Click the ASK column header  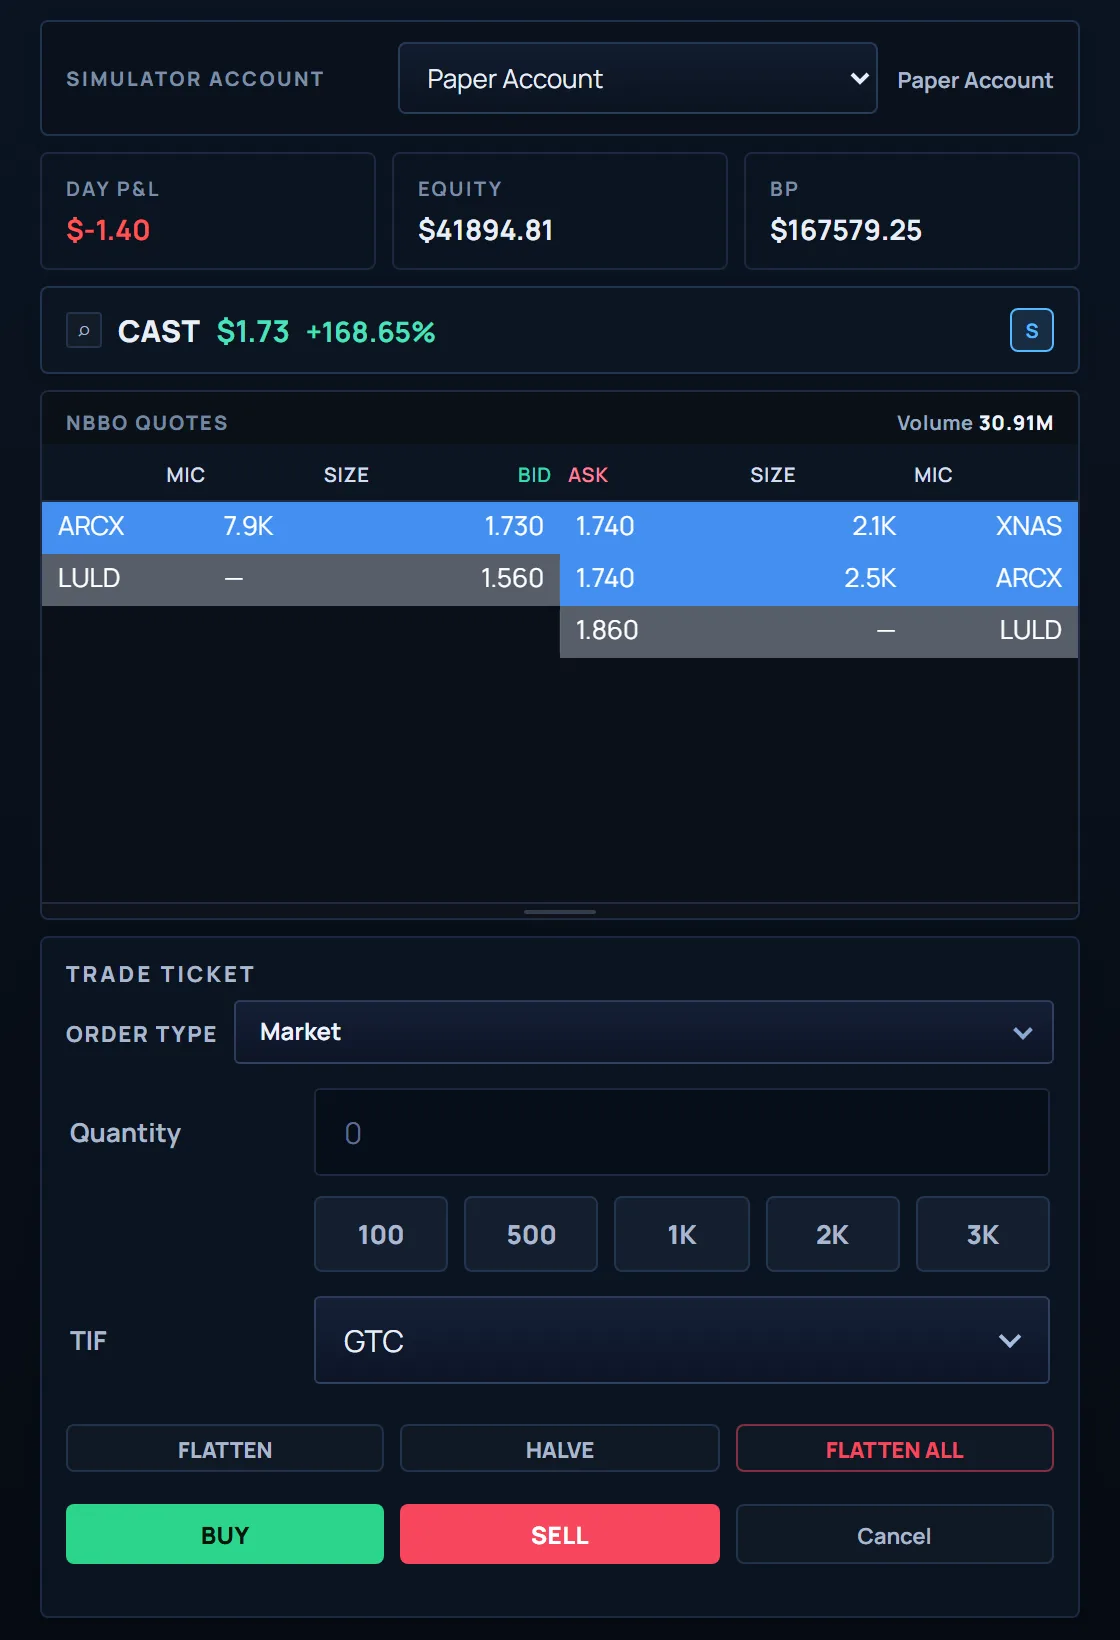[x=588, y=475]
